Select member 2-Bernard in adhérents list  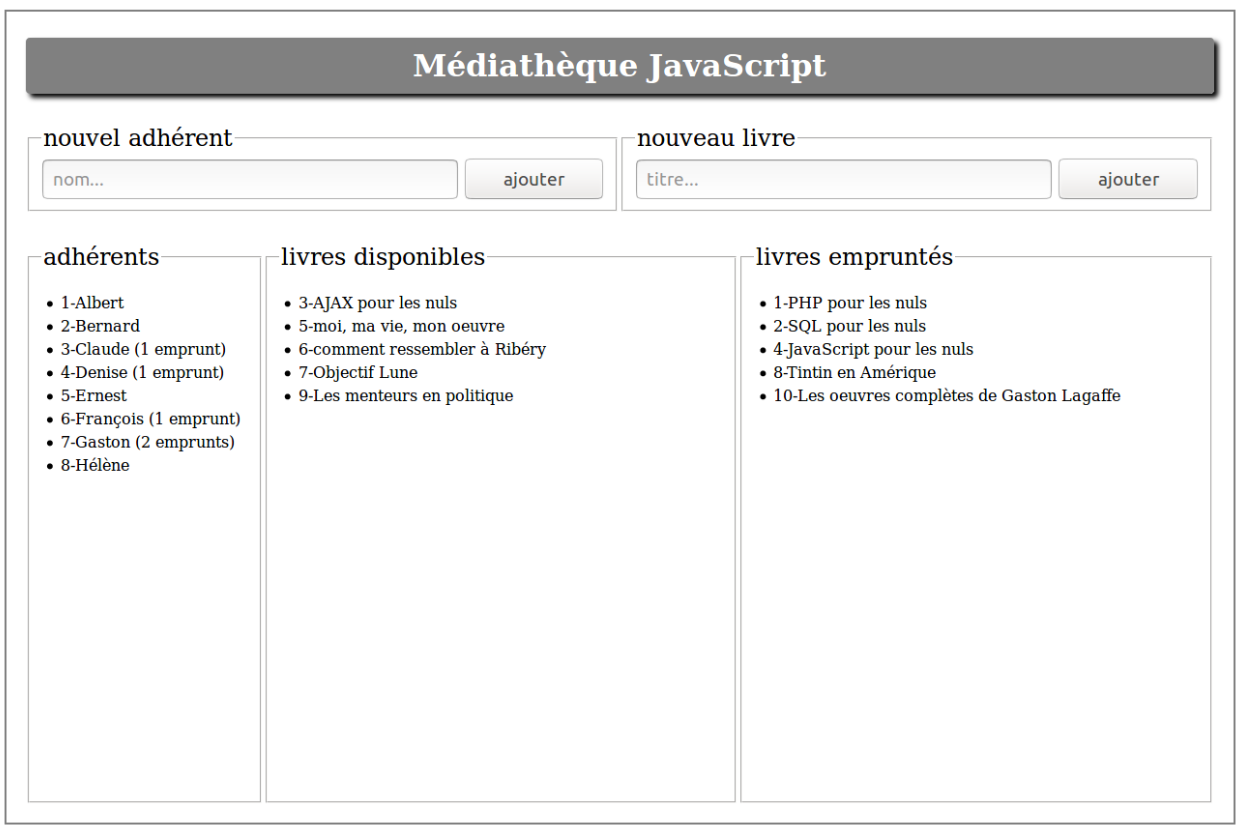click(x=100, y=326)
